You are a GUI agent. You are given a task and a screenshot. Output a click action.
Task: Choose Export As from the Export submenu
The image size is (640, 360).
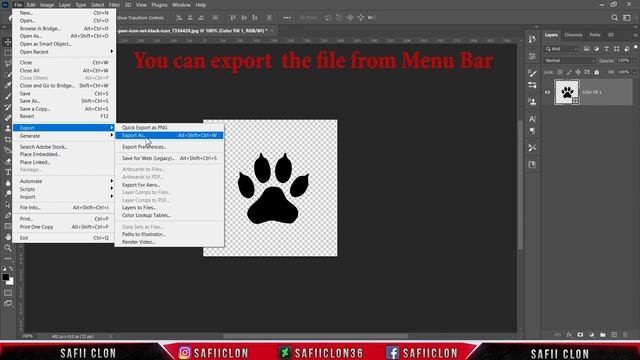click(x=169, y=136)
